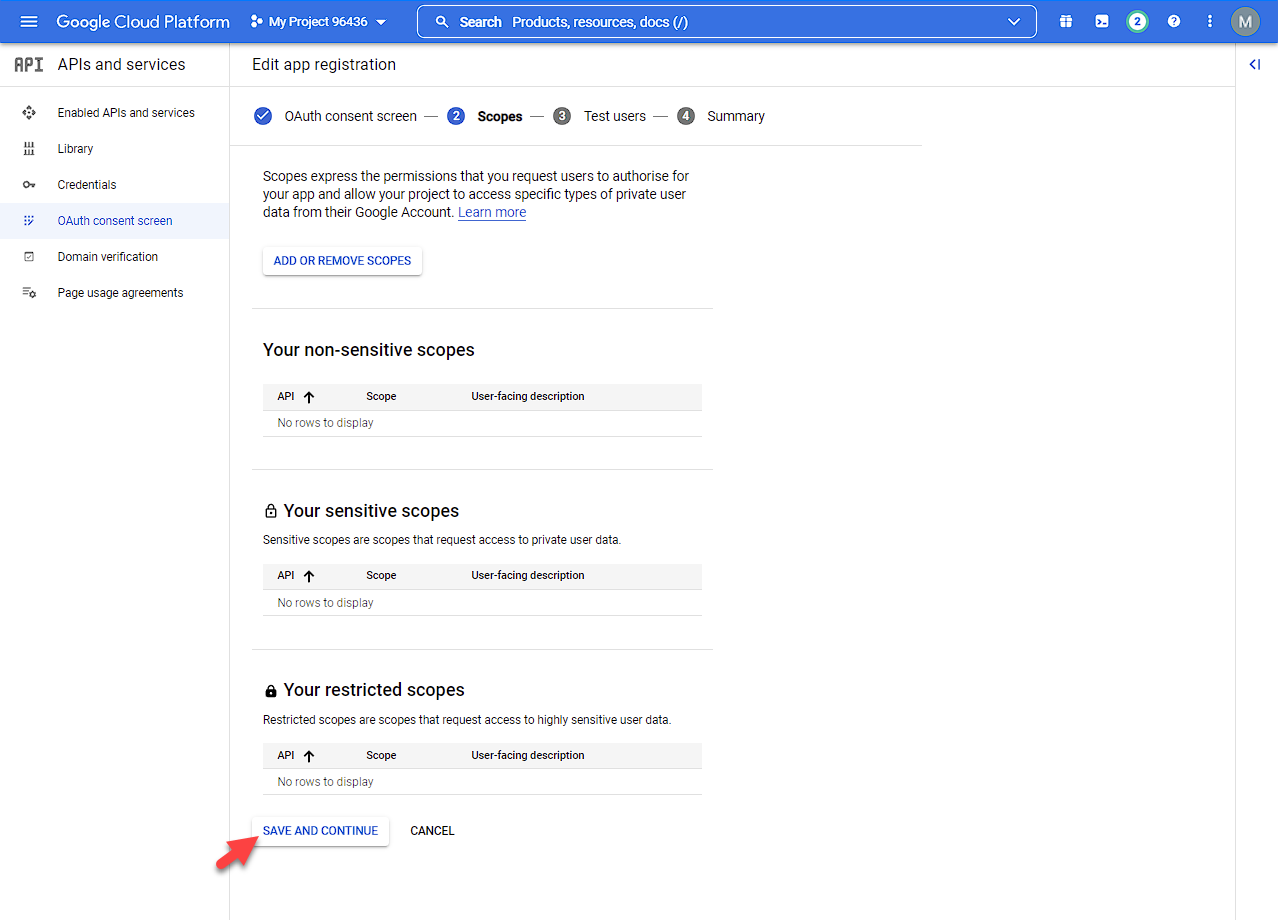This screenshot has width=1278, height=920.
Task: Open the hamburger navigation menu
Action: click(x=29, y=21)
